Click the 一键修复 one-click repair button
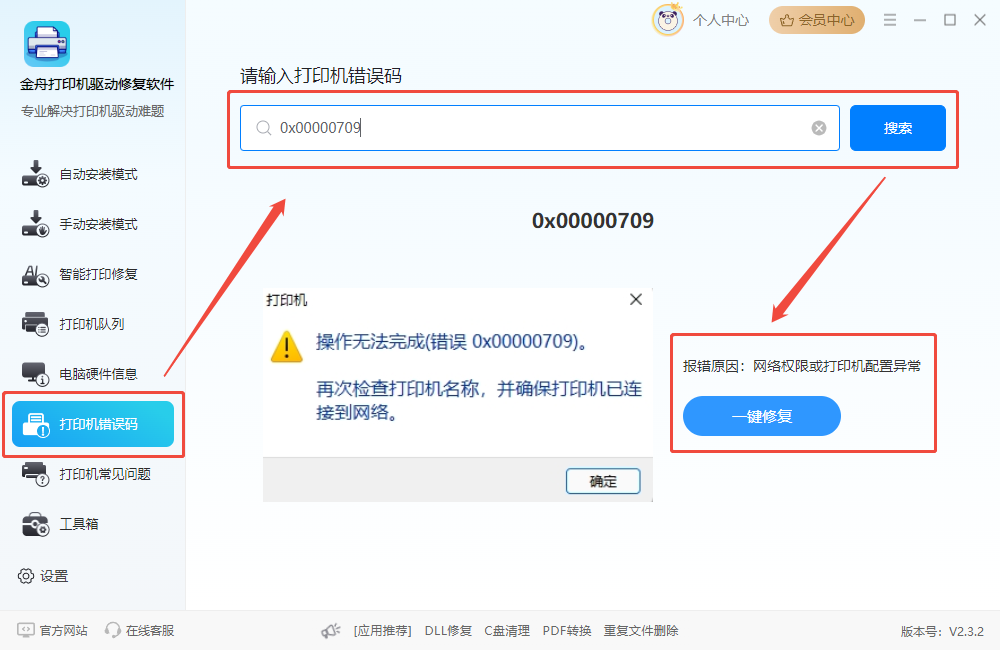Screen dimensions: 1000x650 (761, 416)
